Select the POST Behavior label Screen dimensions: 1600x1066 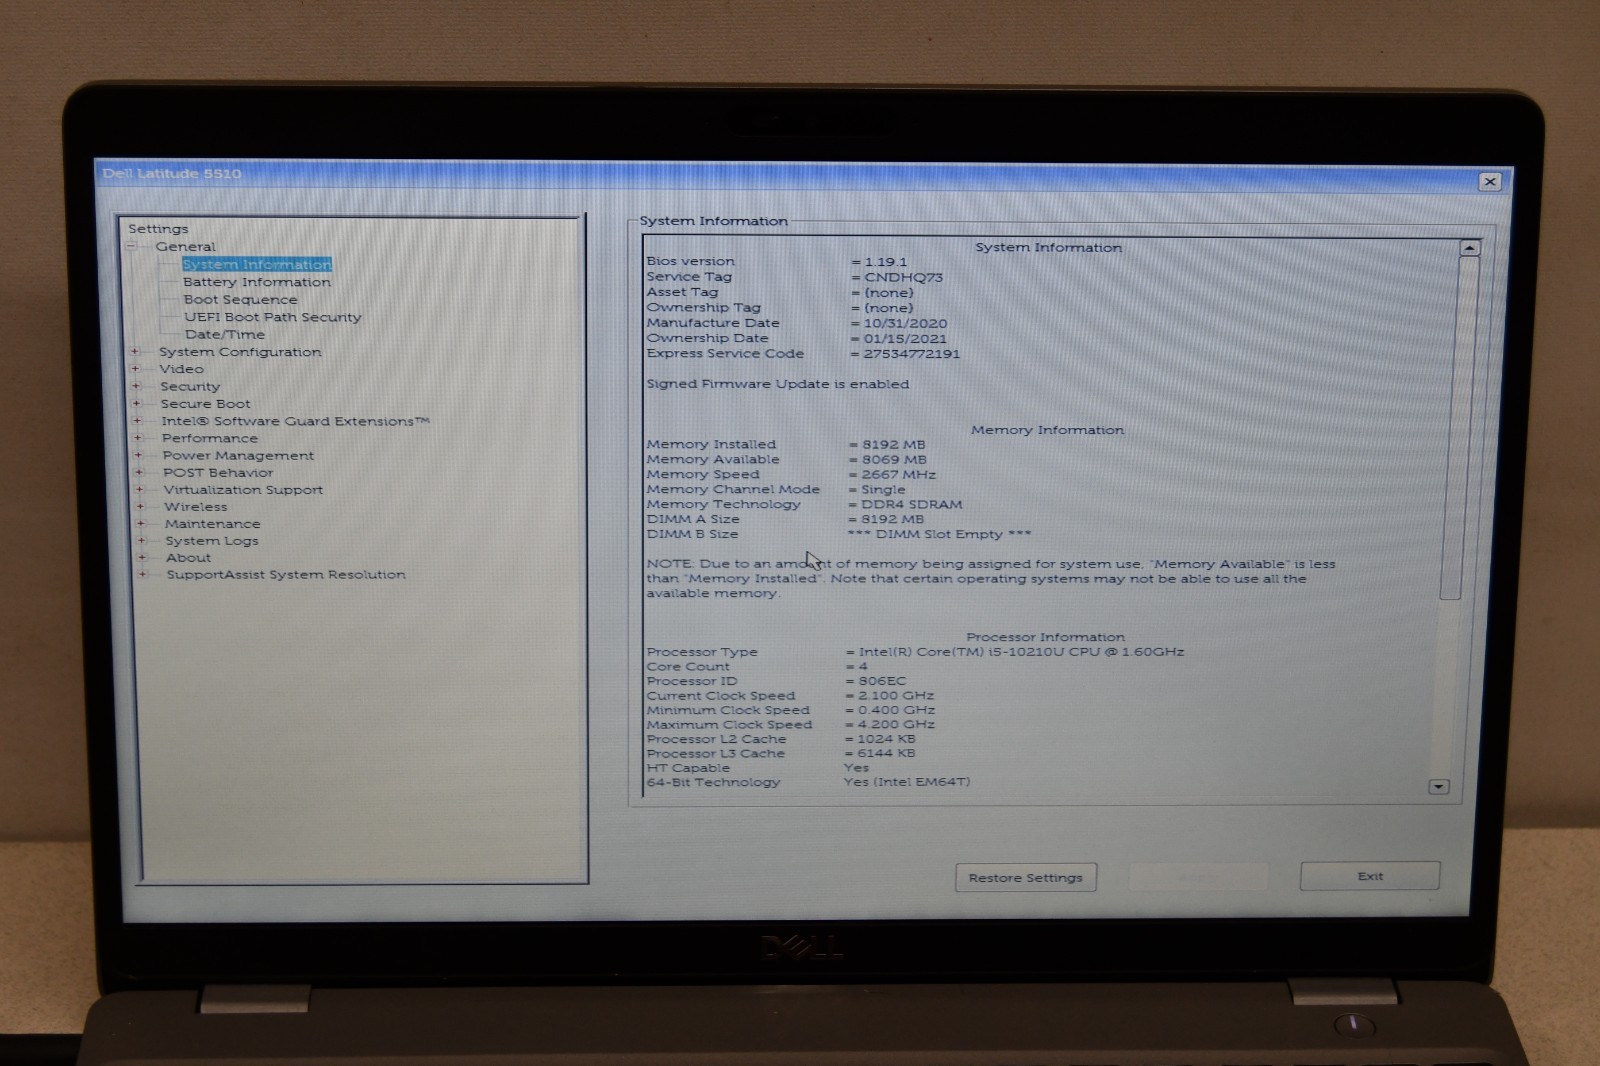(218, 472)
